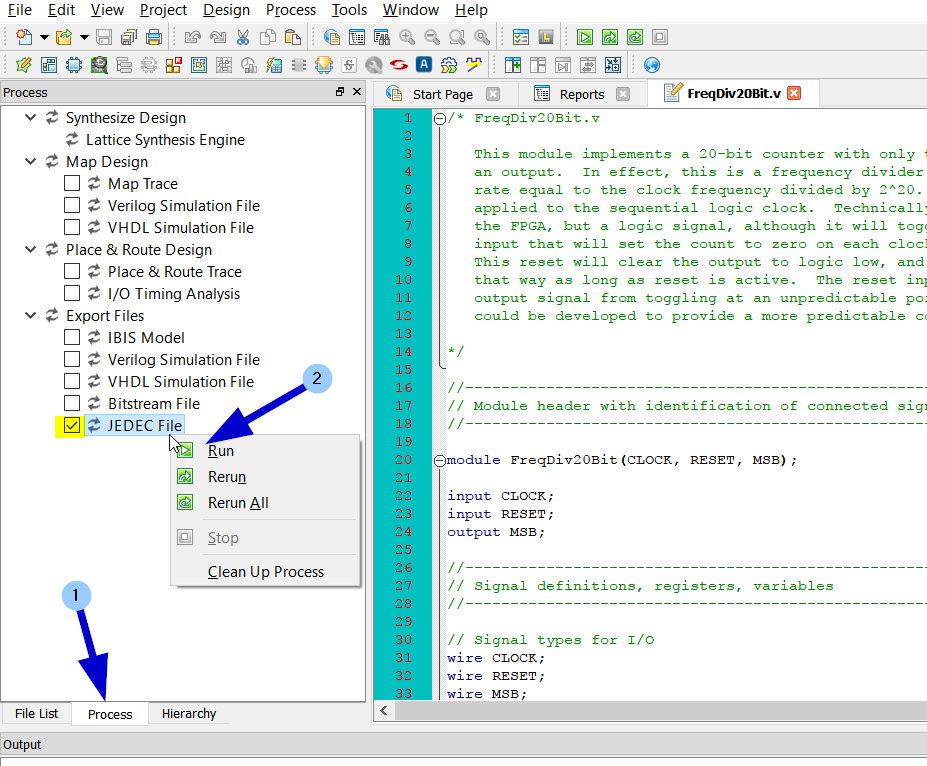This screenshot has width=927, height=766.
Task: Choose Rerun All from the context menu
Action: [265, 503]
